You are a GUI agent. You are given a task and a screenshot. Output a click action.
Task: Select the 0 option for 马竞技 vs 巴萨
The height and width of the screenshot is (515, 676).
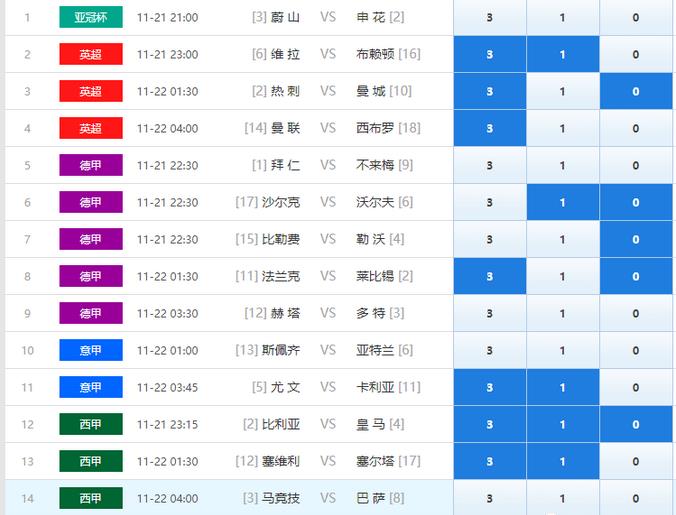(x=636, y=498)
